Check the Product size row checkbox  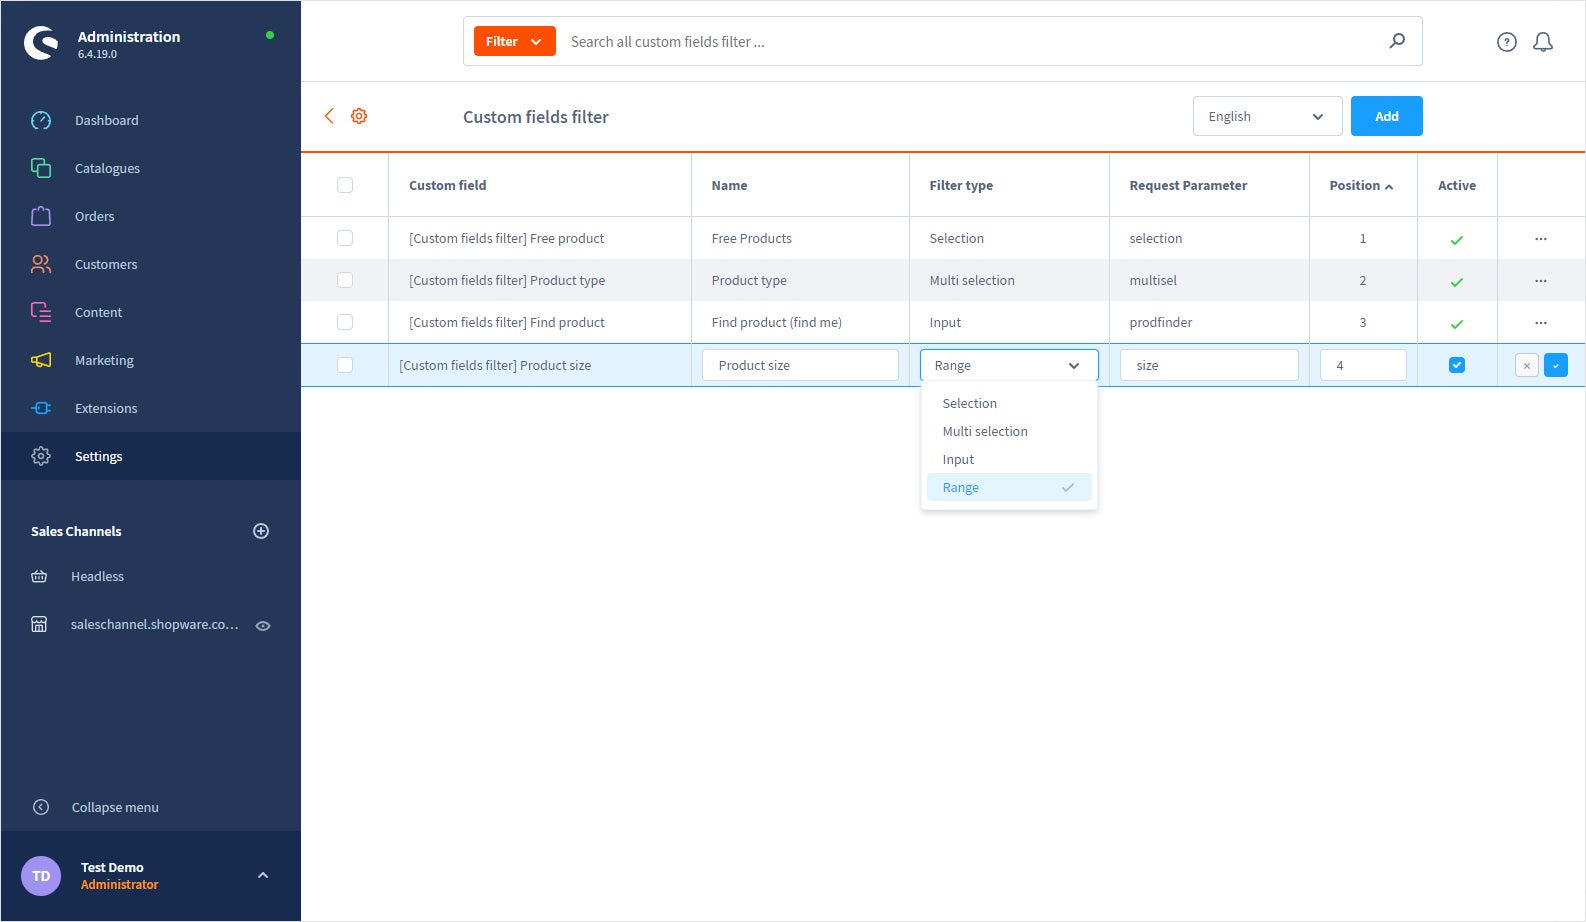(345, 365)
